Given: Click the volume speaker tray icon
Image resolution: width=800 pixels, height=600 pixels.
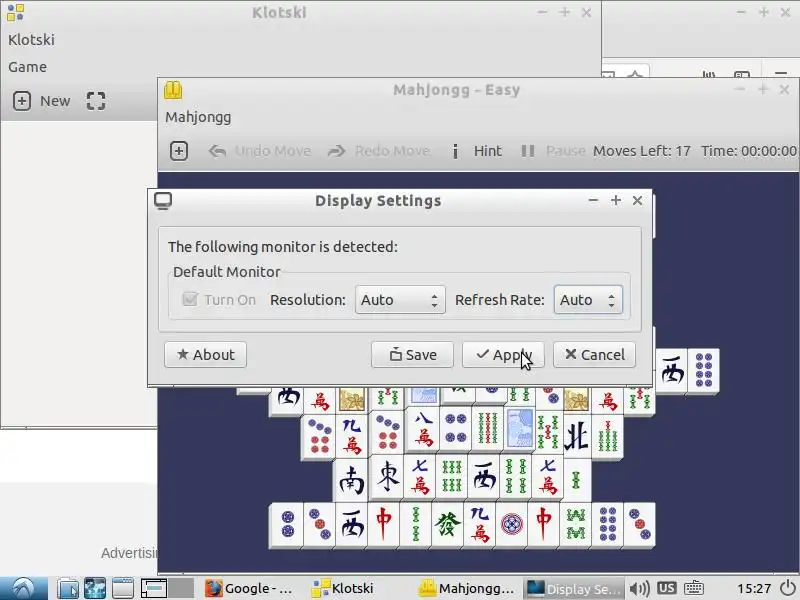Looking at the screenshot, I should [639, 589].
